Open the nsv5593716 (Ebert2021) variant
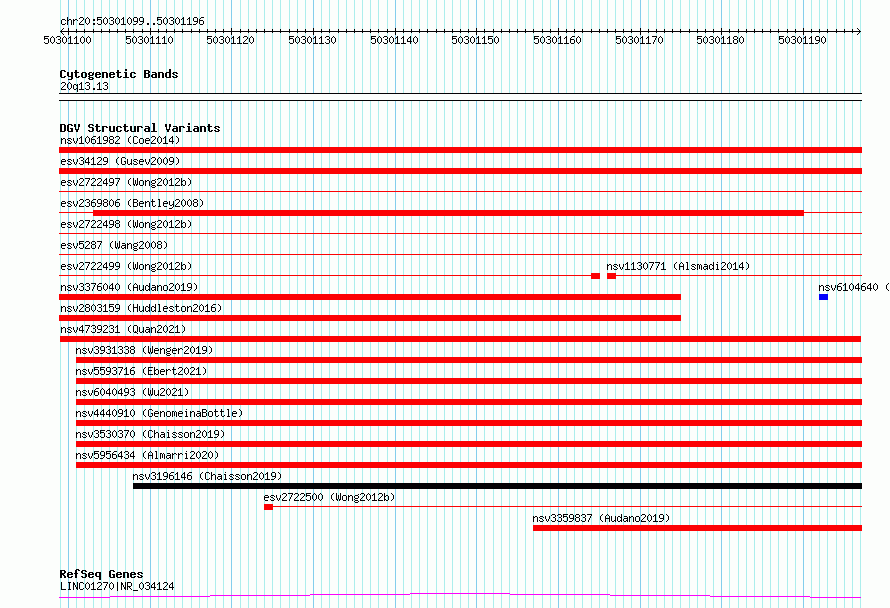Image resolution: width=890 pixels, height=608 pixels. click(141, 371)
